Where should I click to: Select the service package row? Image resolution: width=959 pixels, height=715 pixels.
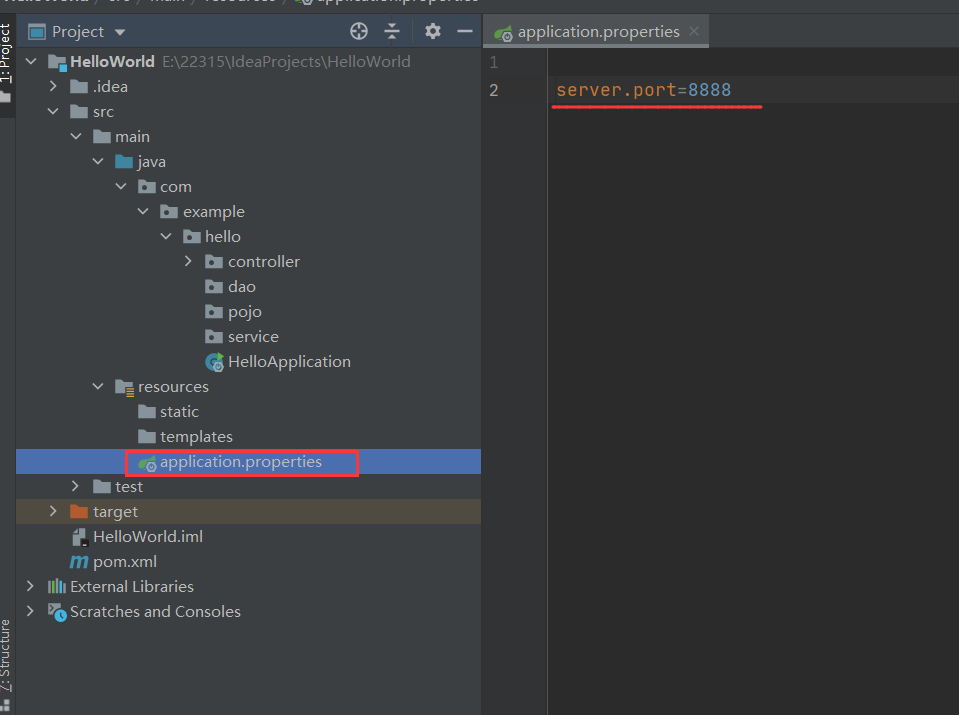[x=248, y=337]
